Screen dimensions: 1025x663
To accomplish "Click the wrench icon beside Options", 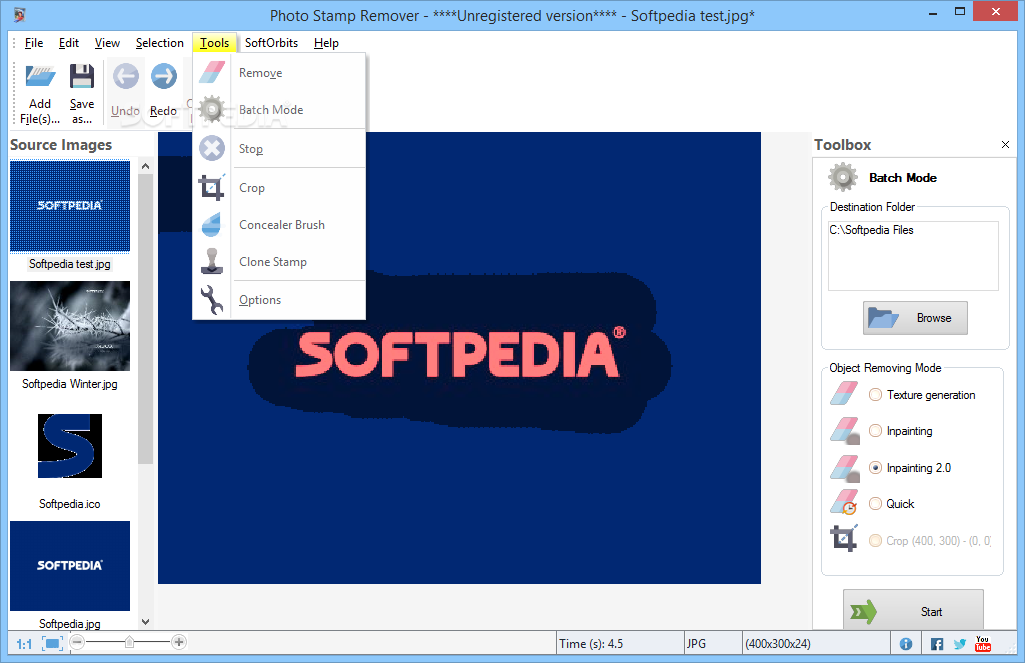I will [212, 300].
